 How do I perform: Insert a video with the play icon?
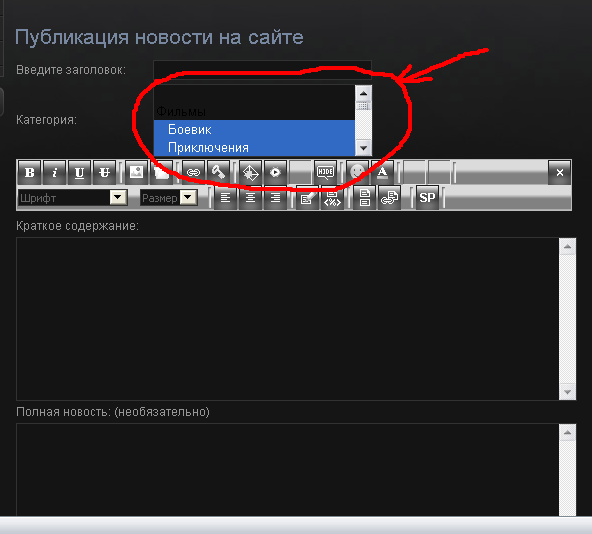click(x=275, y=172)
